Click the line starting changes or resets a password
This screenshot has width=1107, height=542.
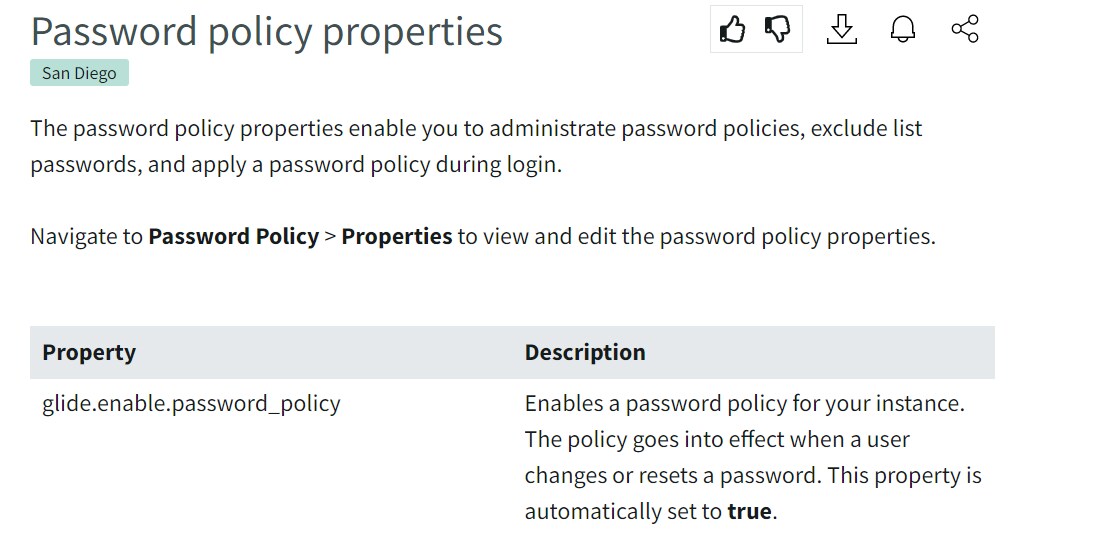(x=753, y=476)
